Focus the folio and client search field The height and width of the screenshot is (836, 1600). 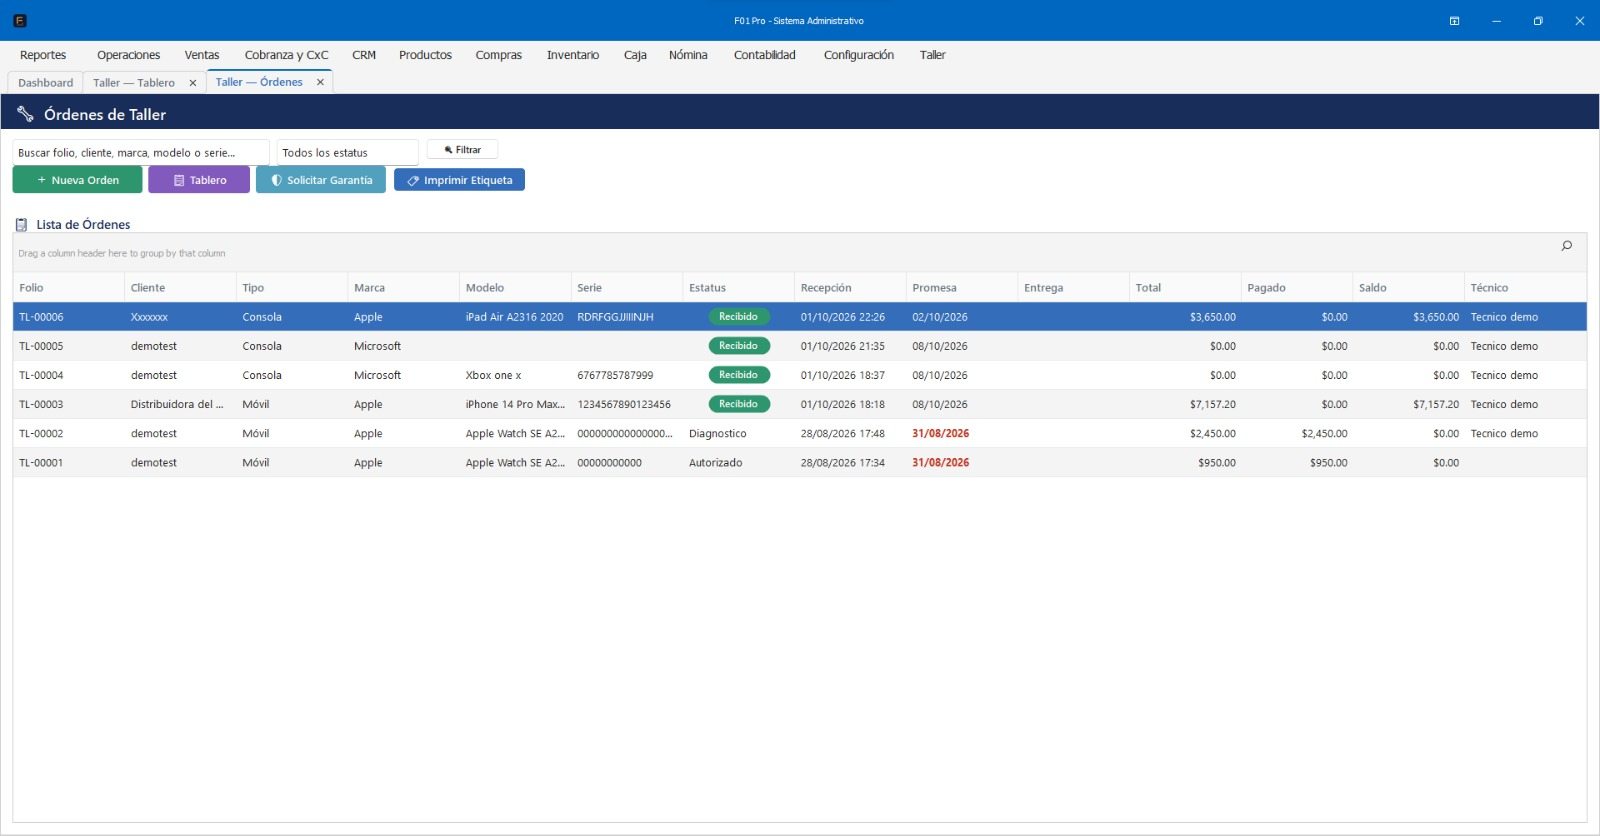pyautogui.click(x=141, y=153)
